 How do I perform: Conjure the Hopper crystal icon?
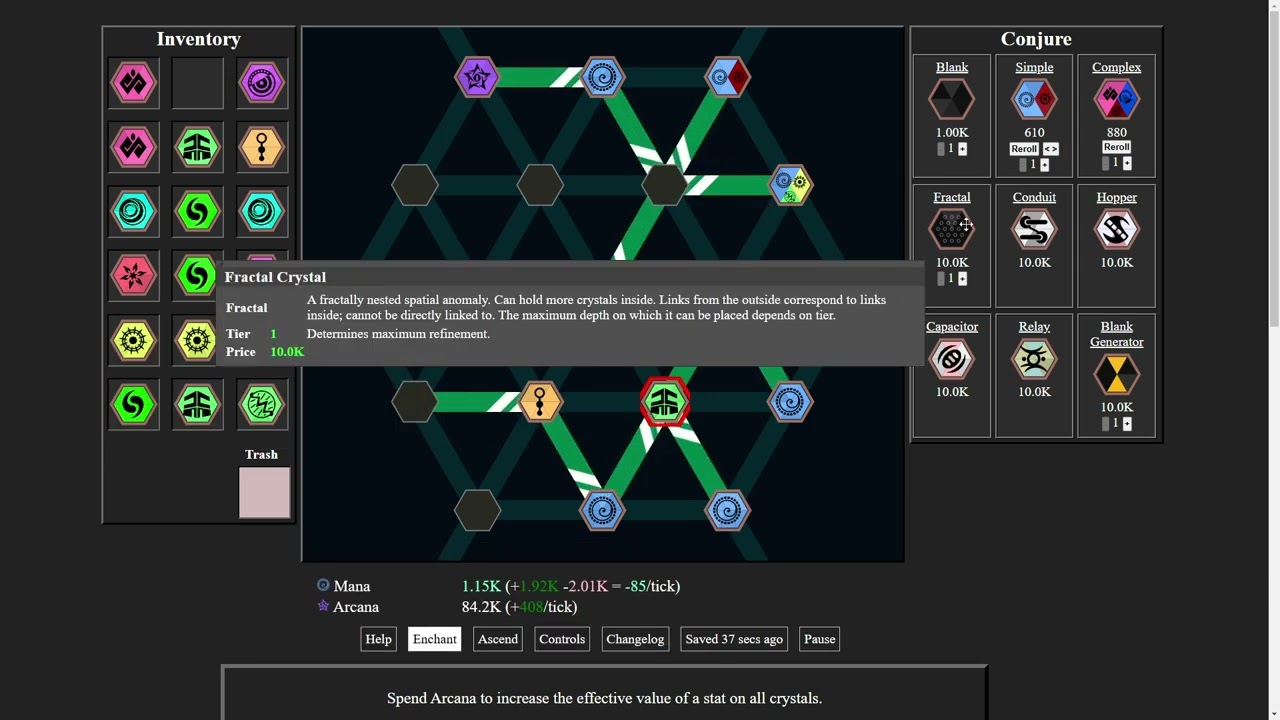1116,230
